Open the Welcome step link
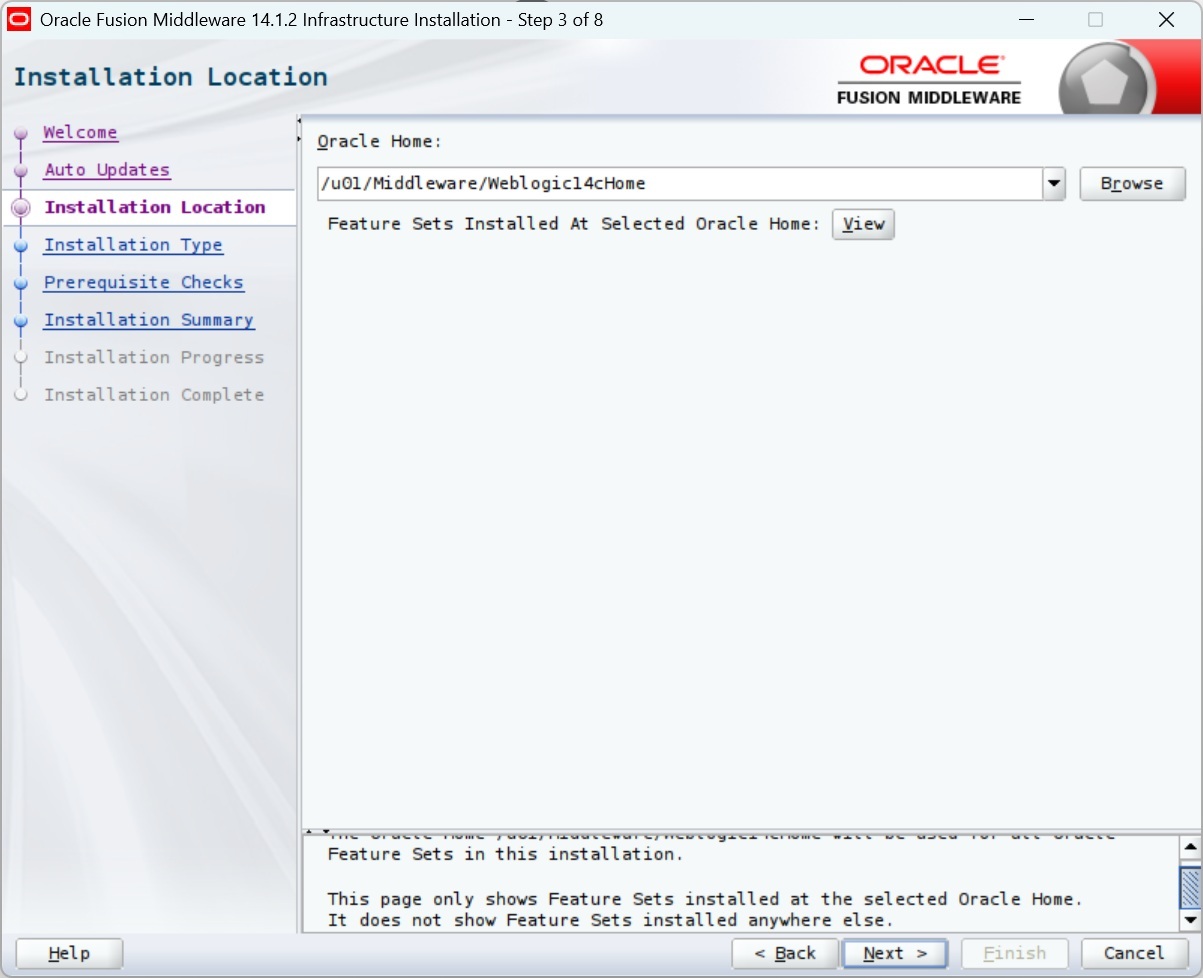1203x978 pixels. click(80, 132)
